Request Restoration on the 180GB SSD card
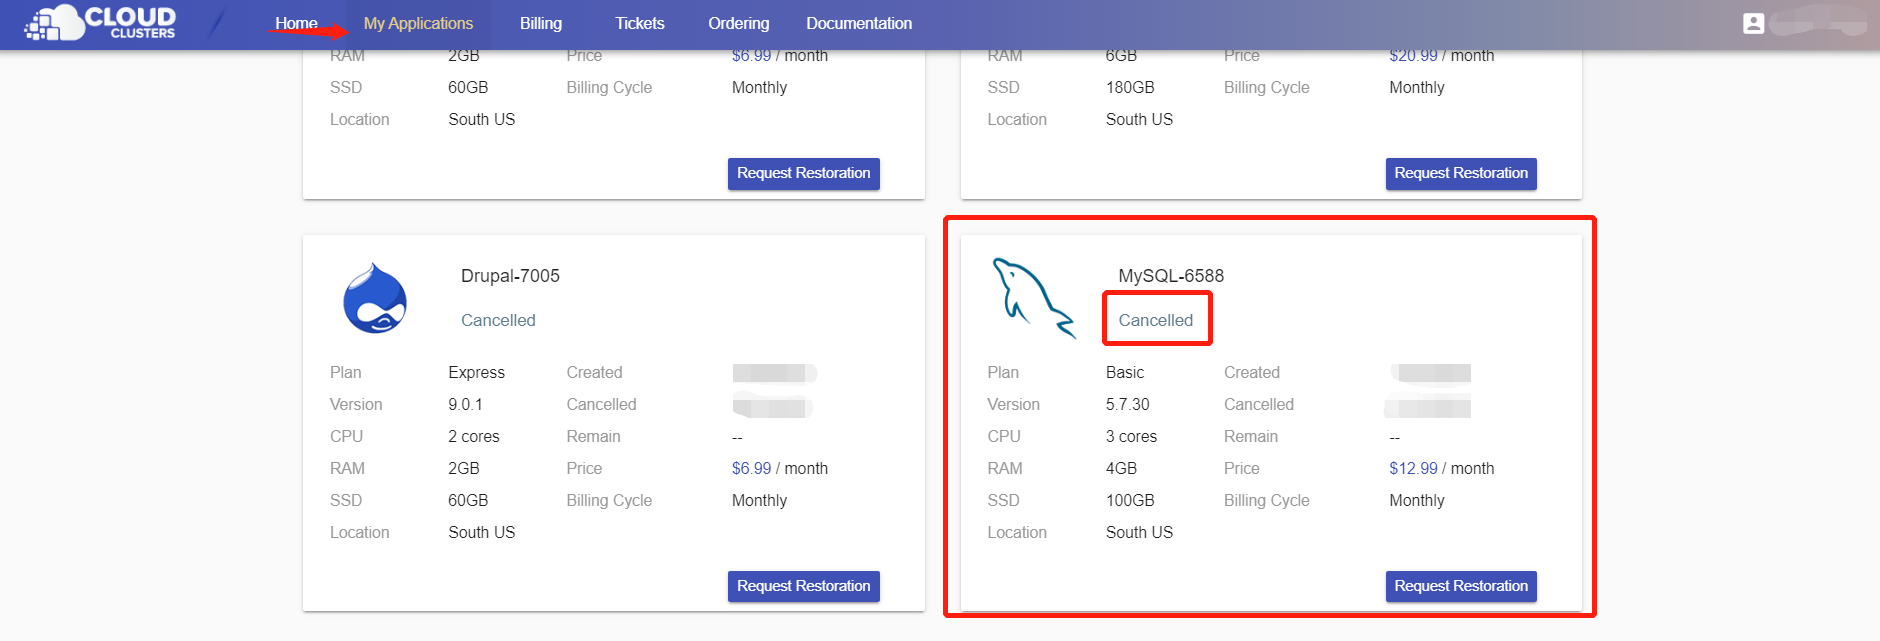This screenshot has width=1880, height=641. 1461,173
